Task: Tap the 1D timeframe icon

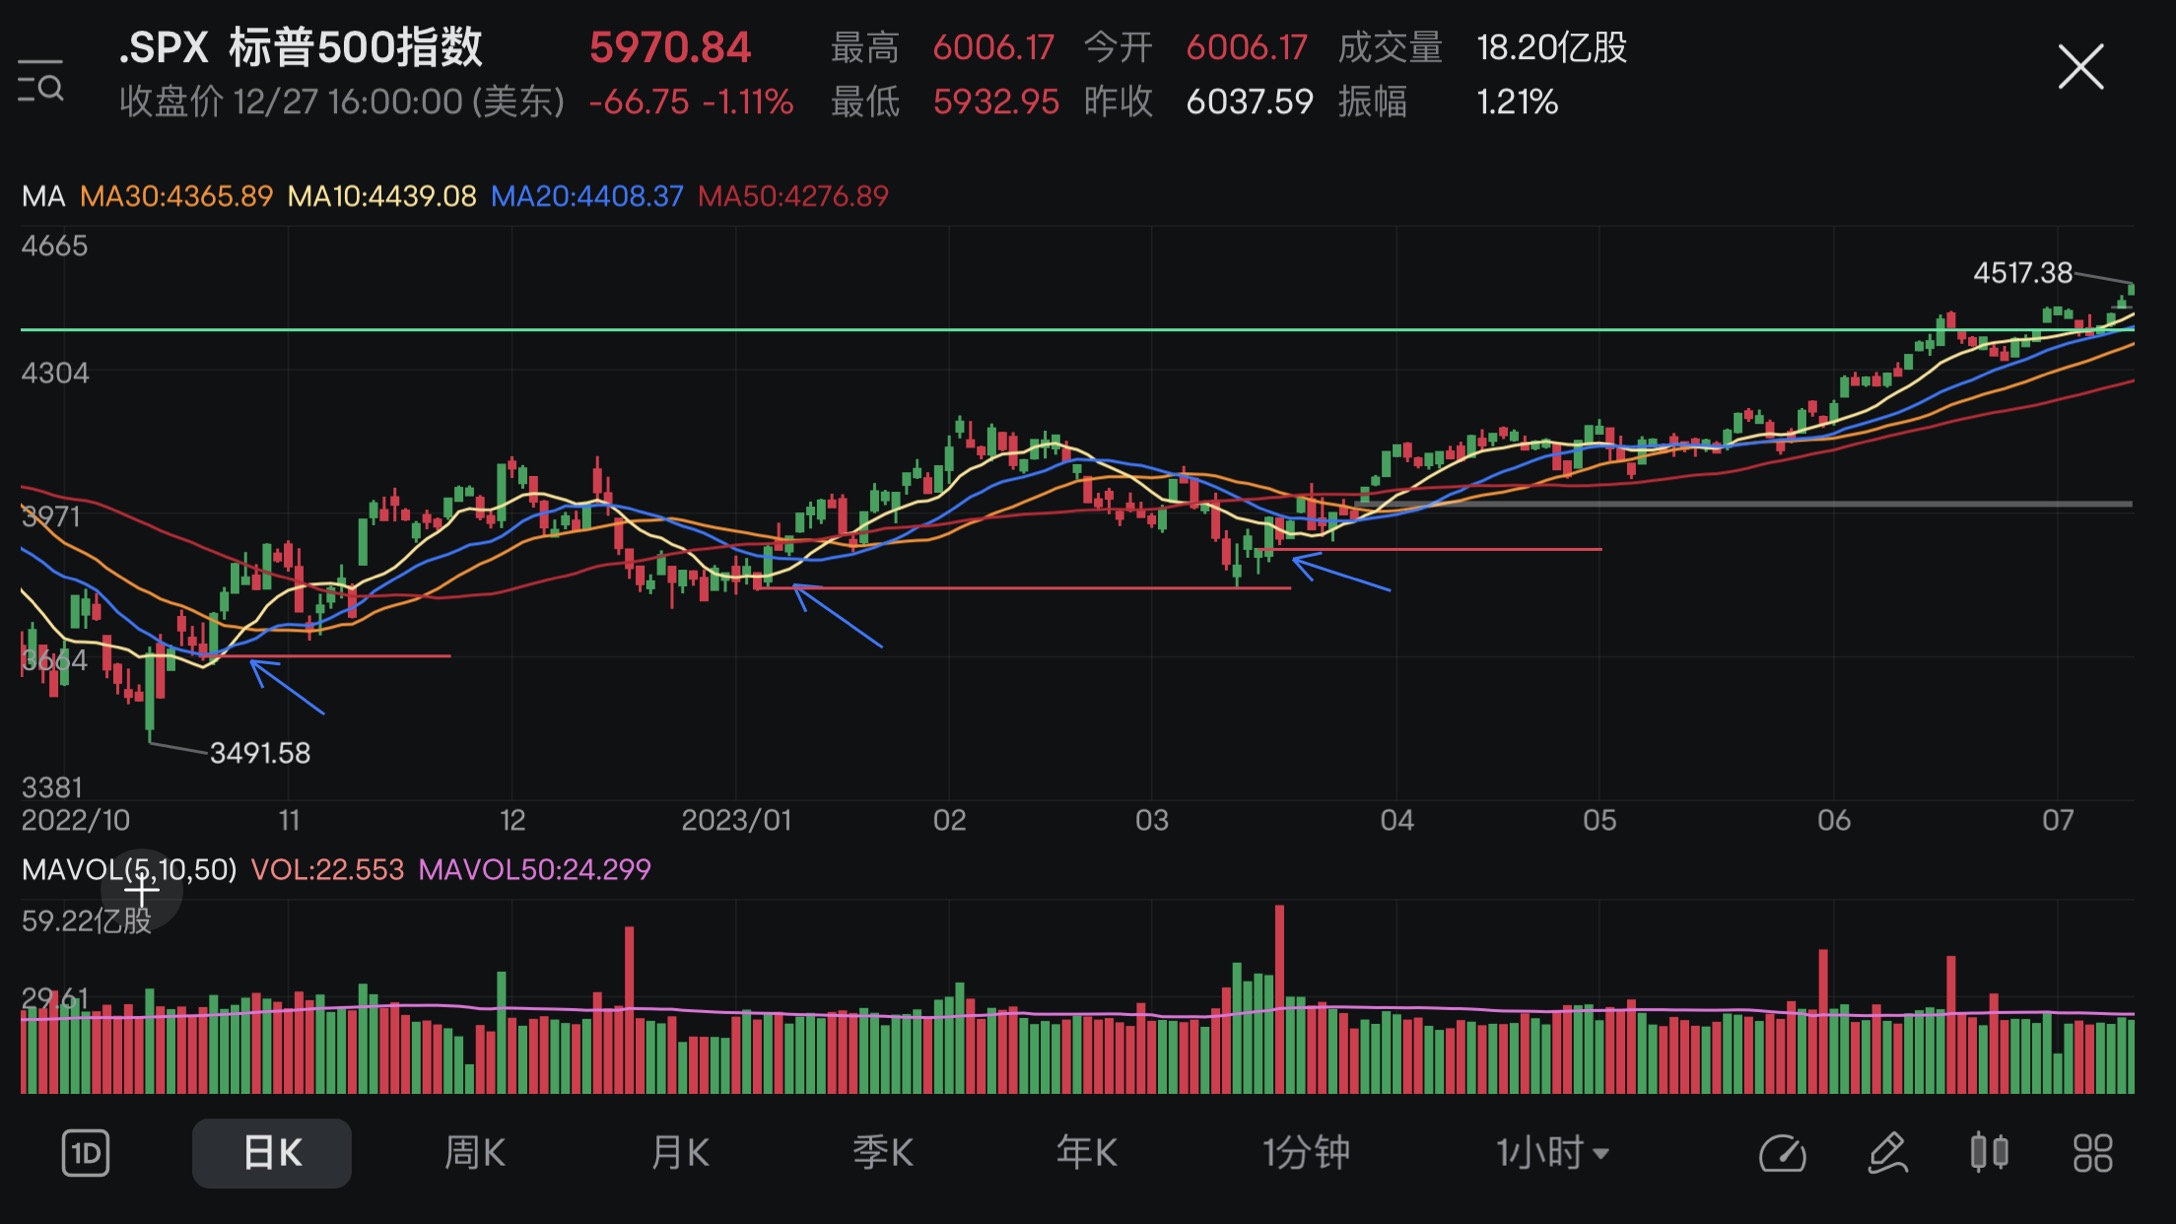Action: click(86, 1153)
